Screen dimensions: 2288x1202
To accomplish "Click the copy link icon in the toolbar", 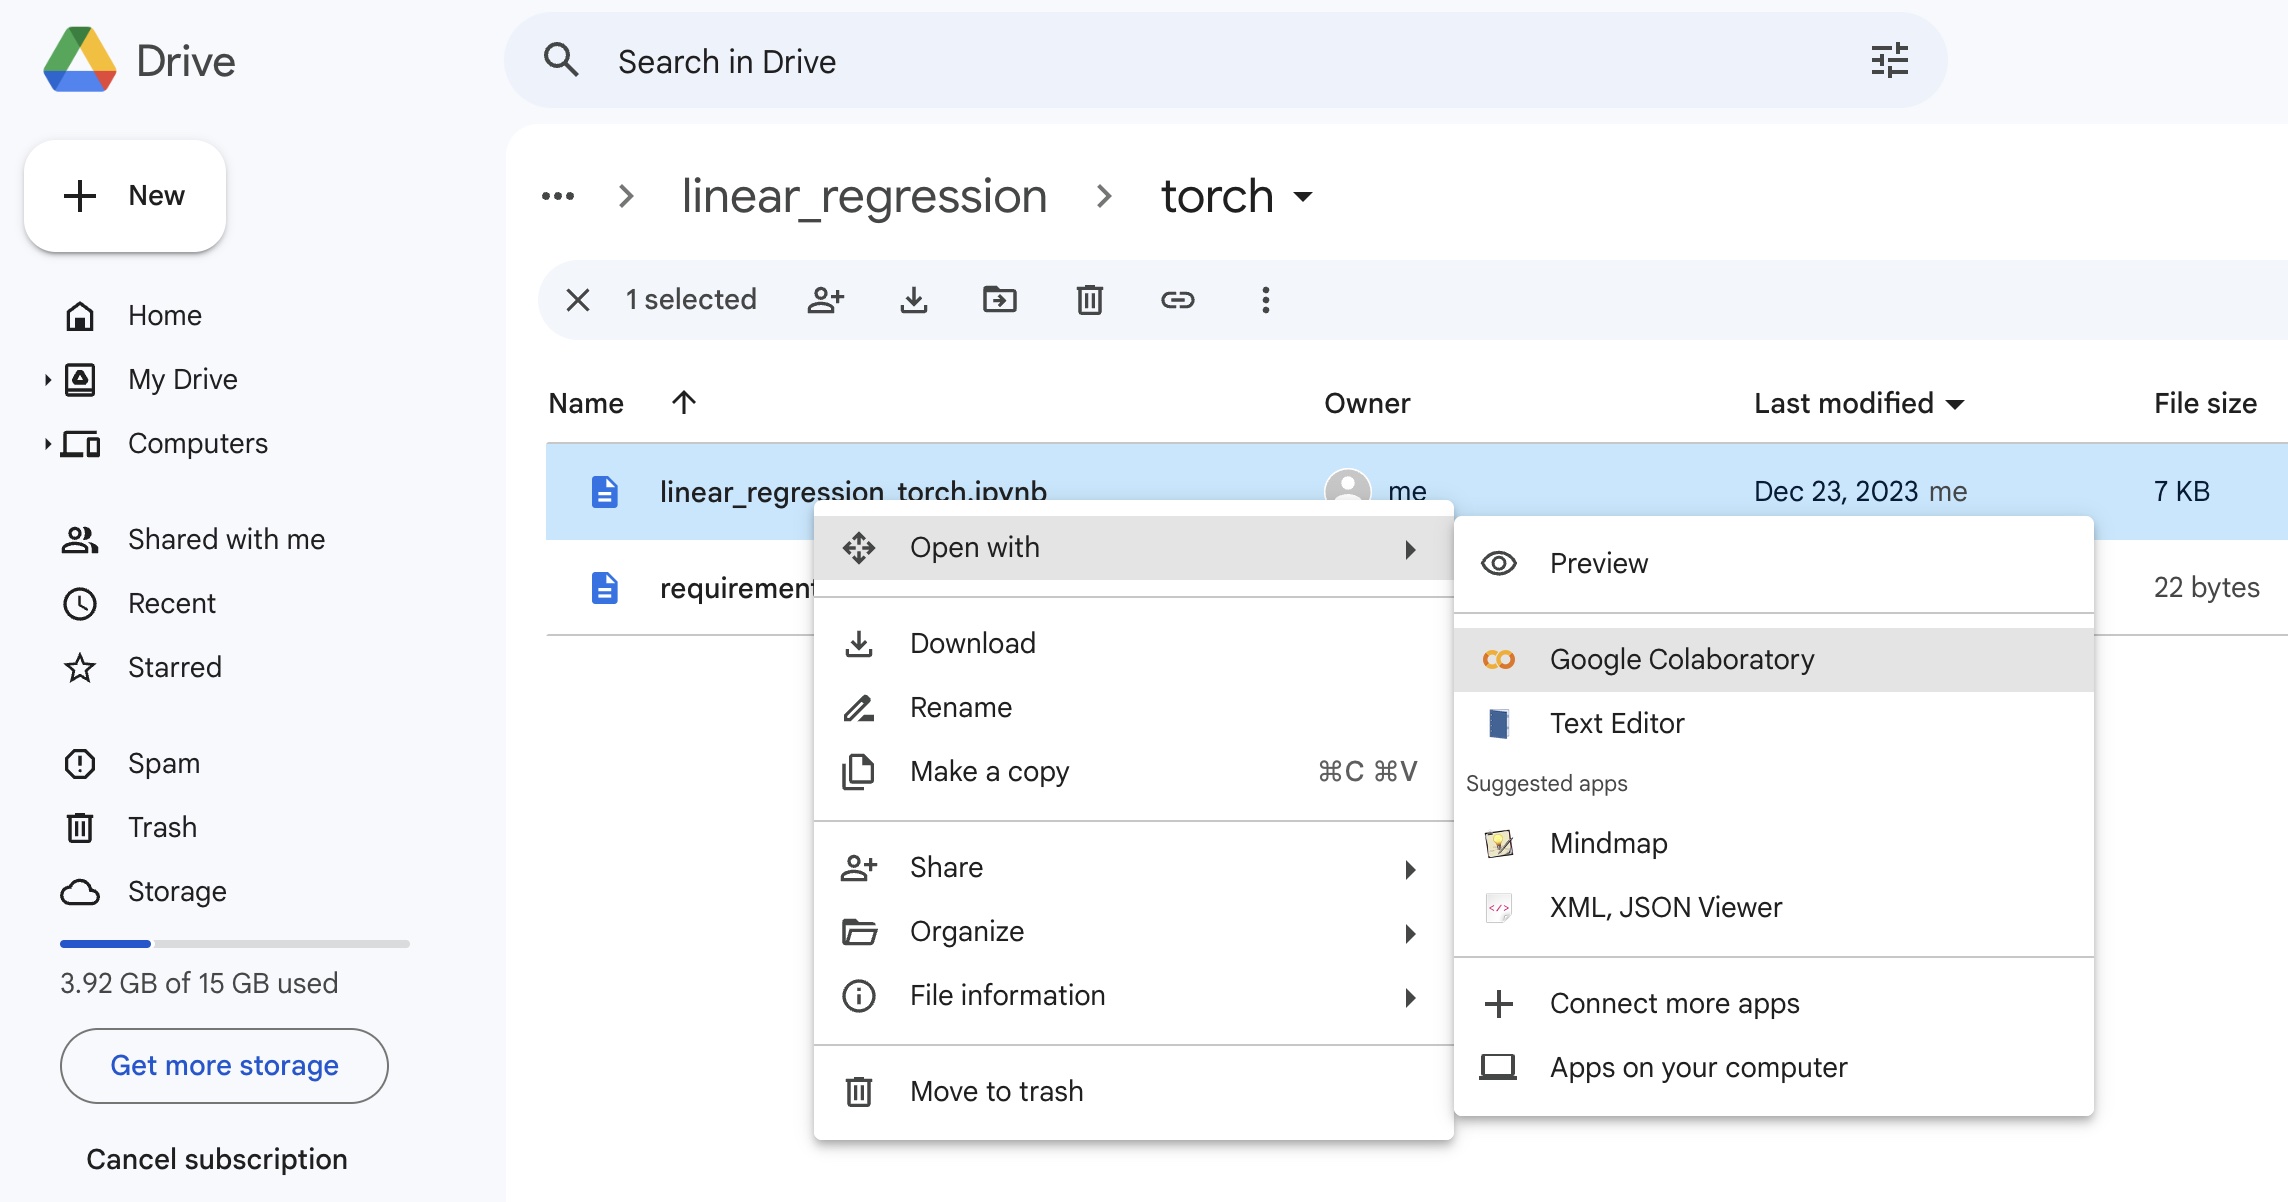I will 1177,300.
